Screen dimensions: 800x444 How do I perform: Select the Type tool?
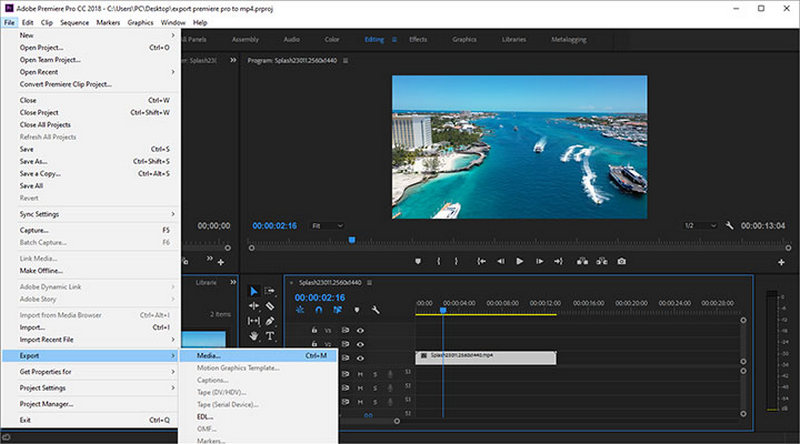pyautogui.click(x=269, y=336)
